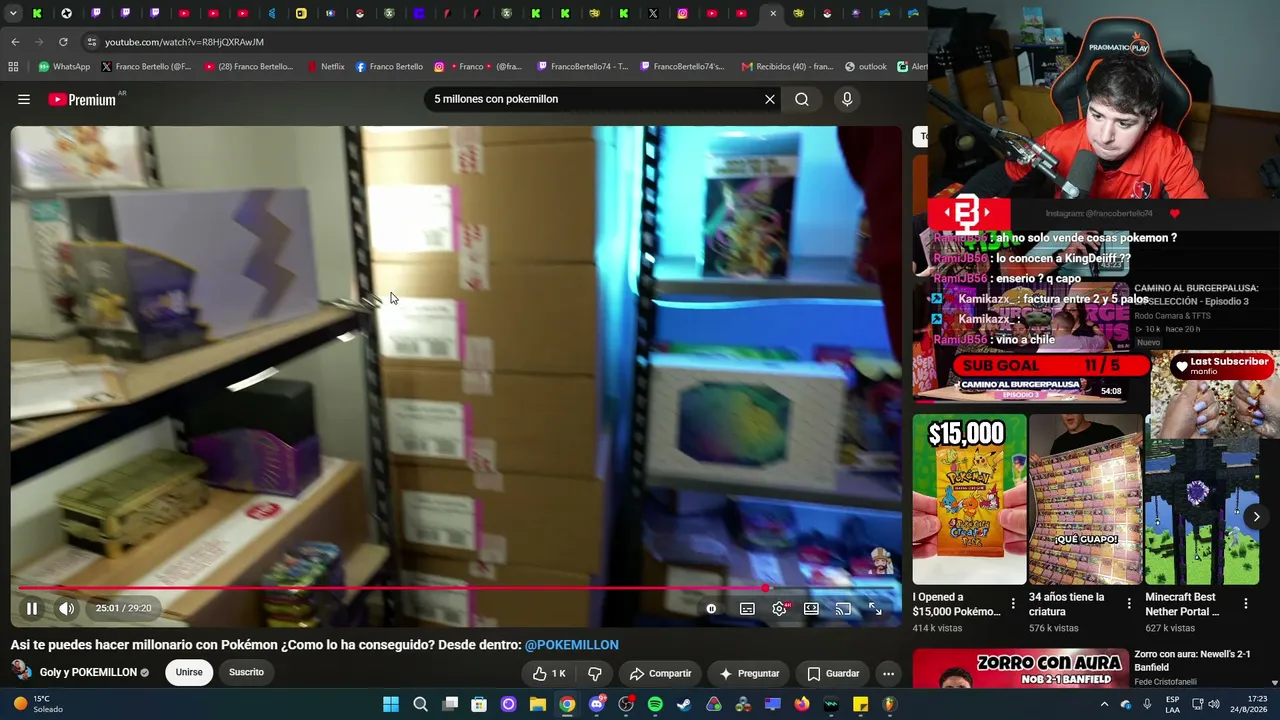Open the Recibidos (40) Gmail bookmark
The height and width of the screenshot is (720, 1280).
click(787, 67)
